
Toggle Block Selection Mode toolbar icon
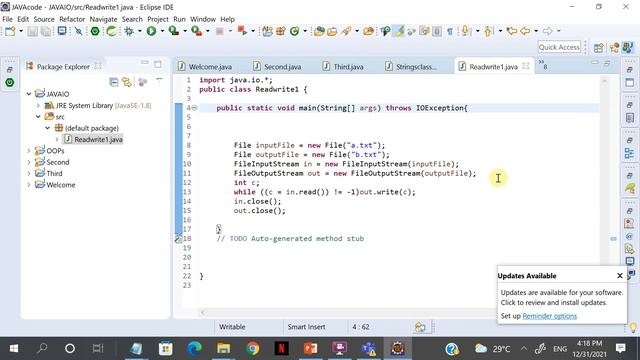coord(437,31)
